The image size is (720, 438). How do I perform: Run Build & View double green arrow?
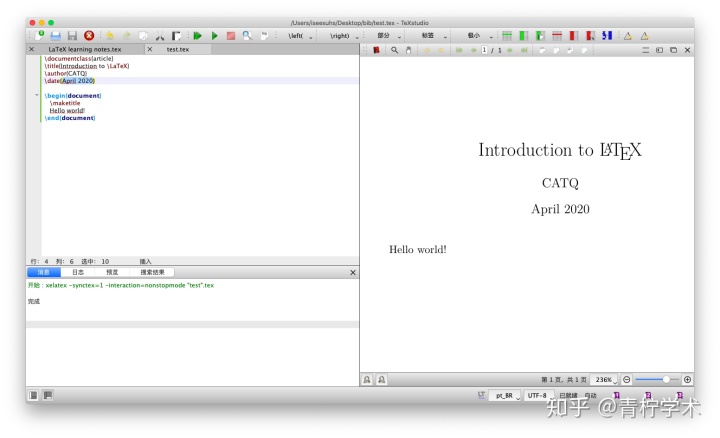[197, 35]
